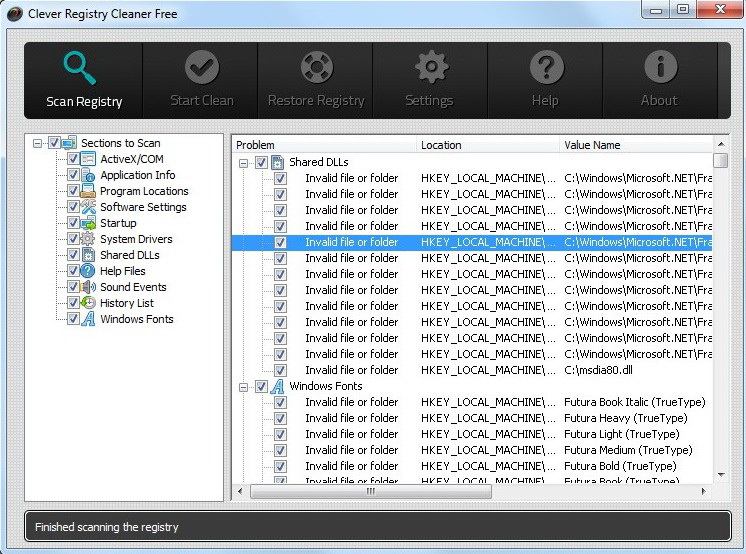Click the Scan Registry magnifier icon
This screenshot has width=746, height=554.
[x=79, y=69]
